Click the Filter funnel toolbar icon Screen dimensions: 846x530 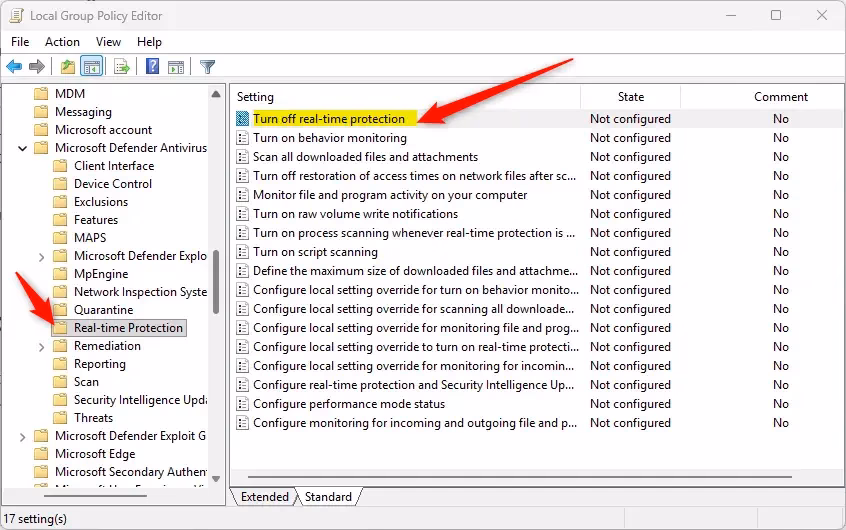tap(207, 67)
